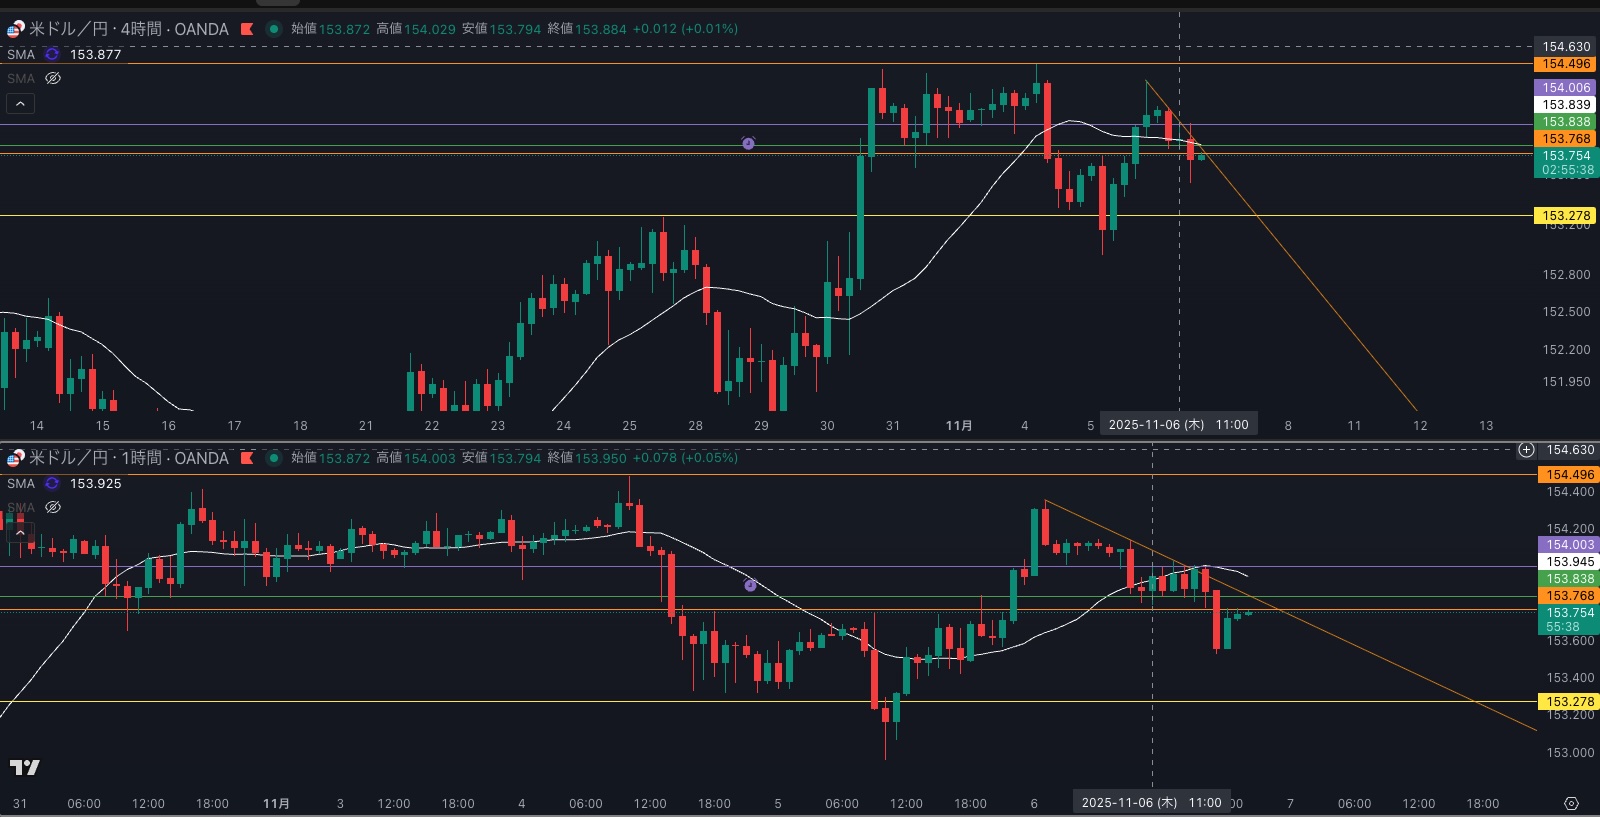1600x817 pixels.
Task: Click the green market status dot on the 4時間 chart
Action: pos(273,29)
